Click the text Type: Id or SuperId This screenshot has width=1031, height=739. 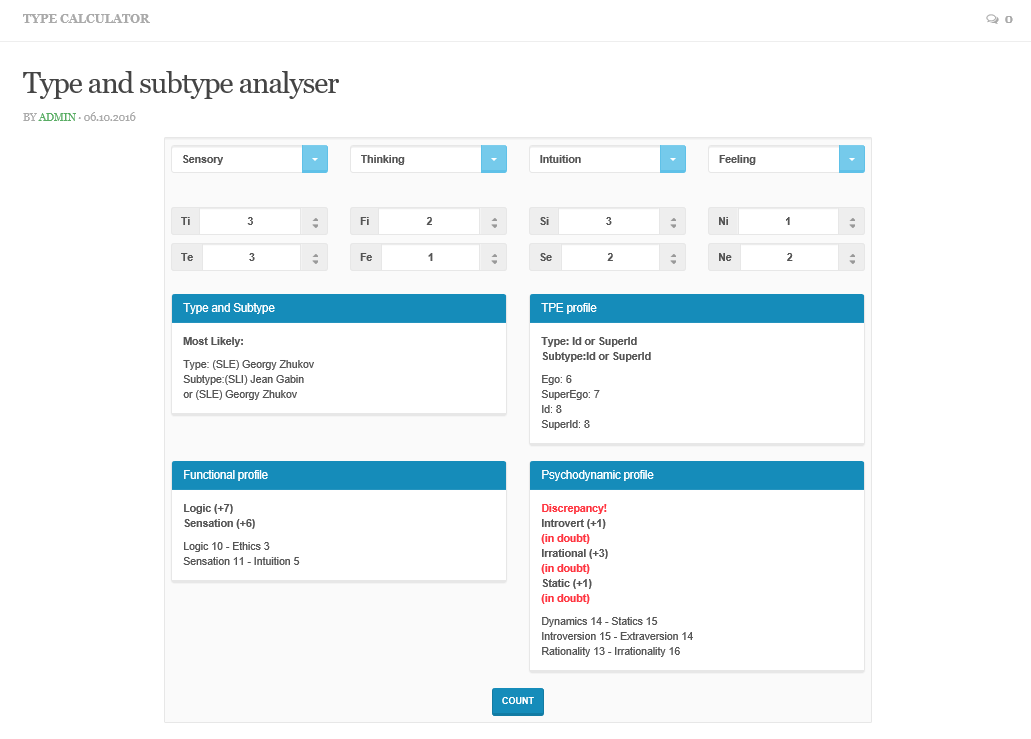pos(589,341)
